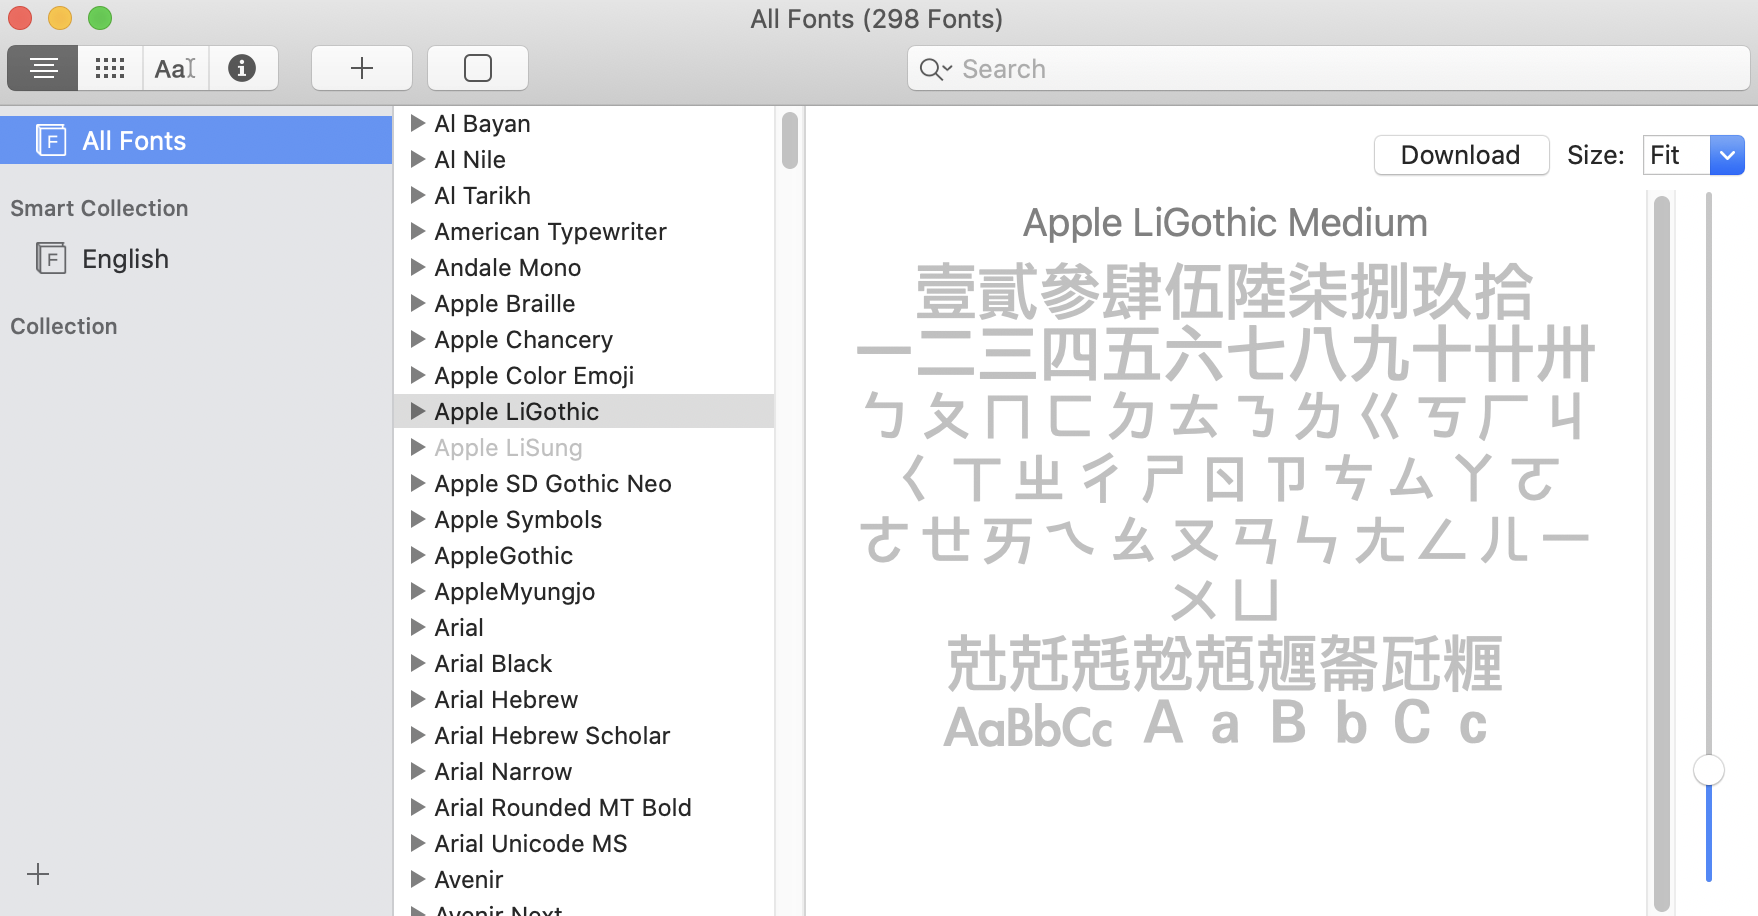Expand Al Bayan font family
Viewport: 1758px width, 916px height.
click(x=418, y=123)
